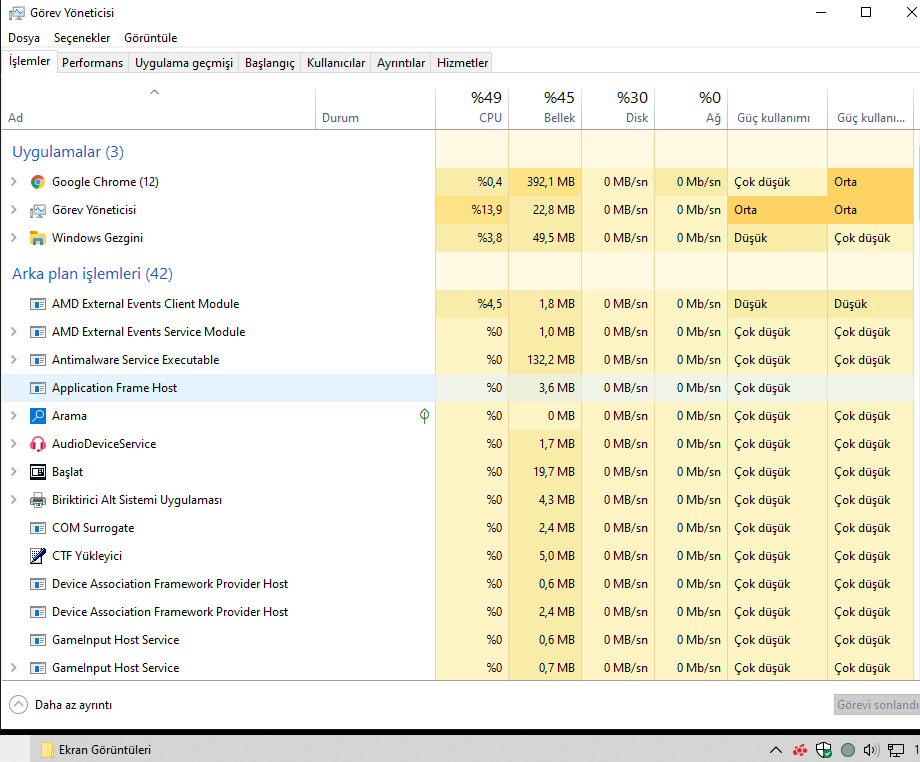Open the Seçenekler menu

tap(82, 38)
